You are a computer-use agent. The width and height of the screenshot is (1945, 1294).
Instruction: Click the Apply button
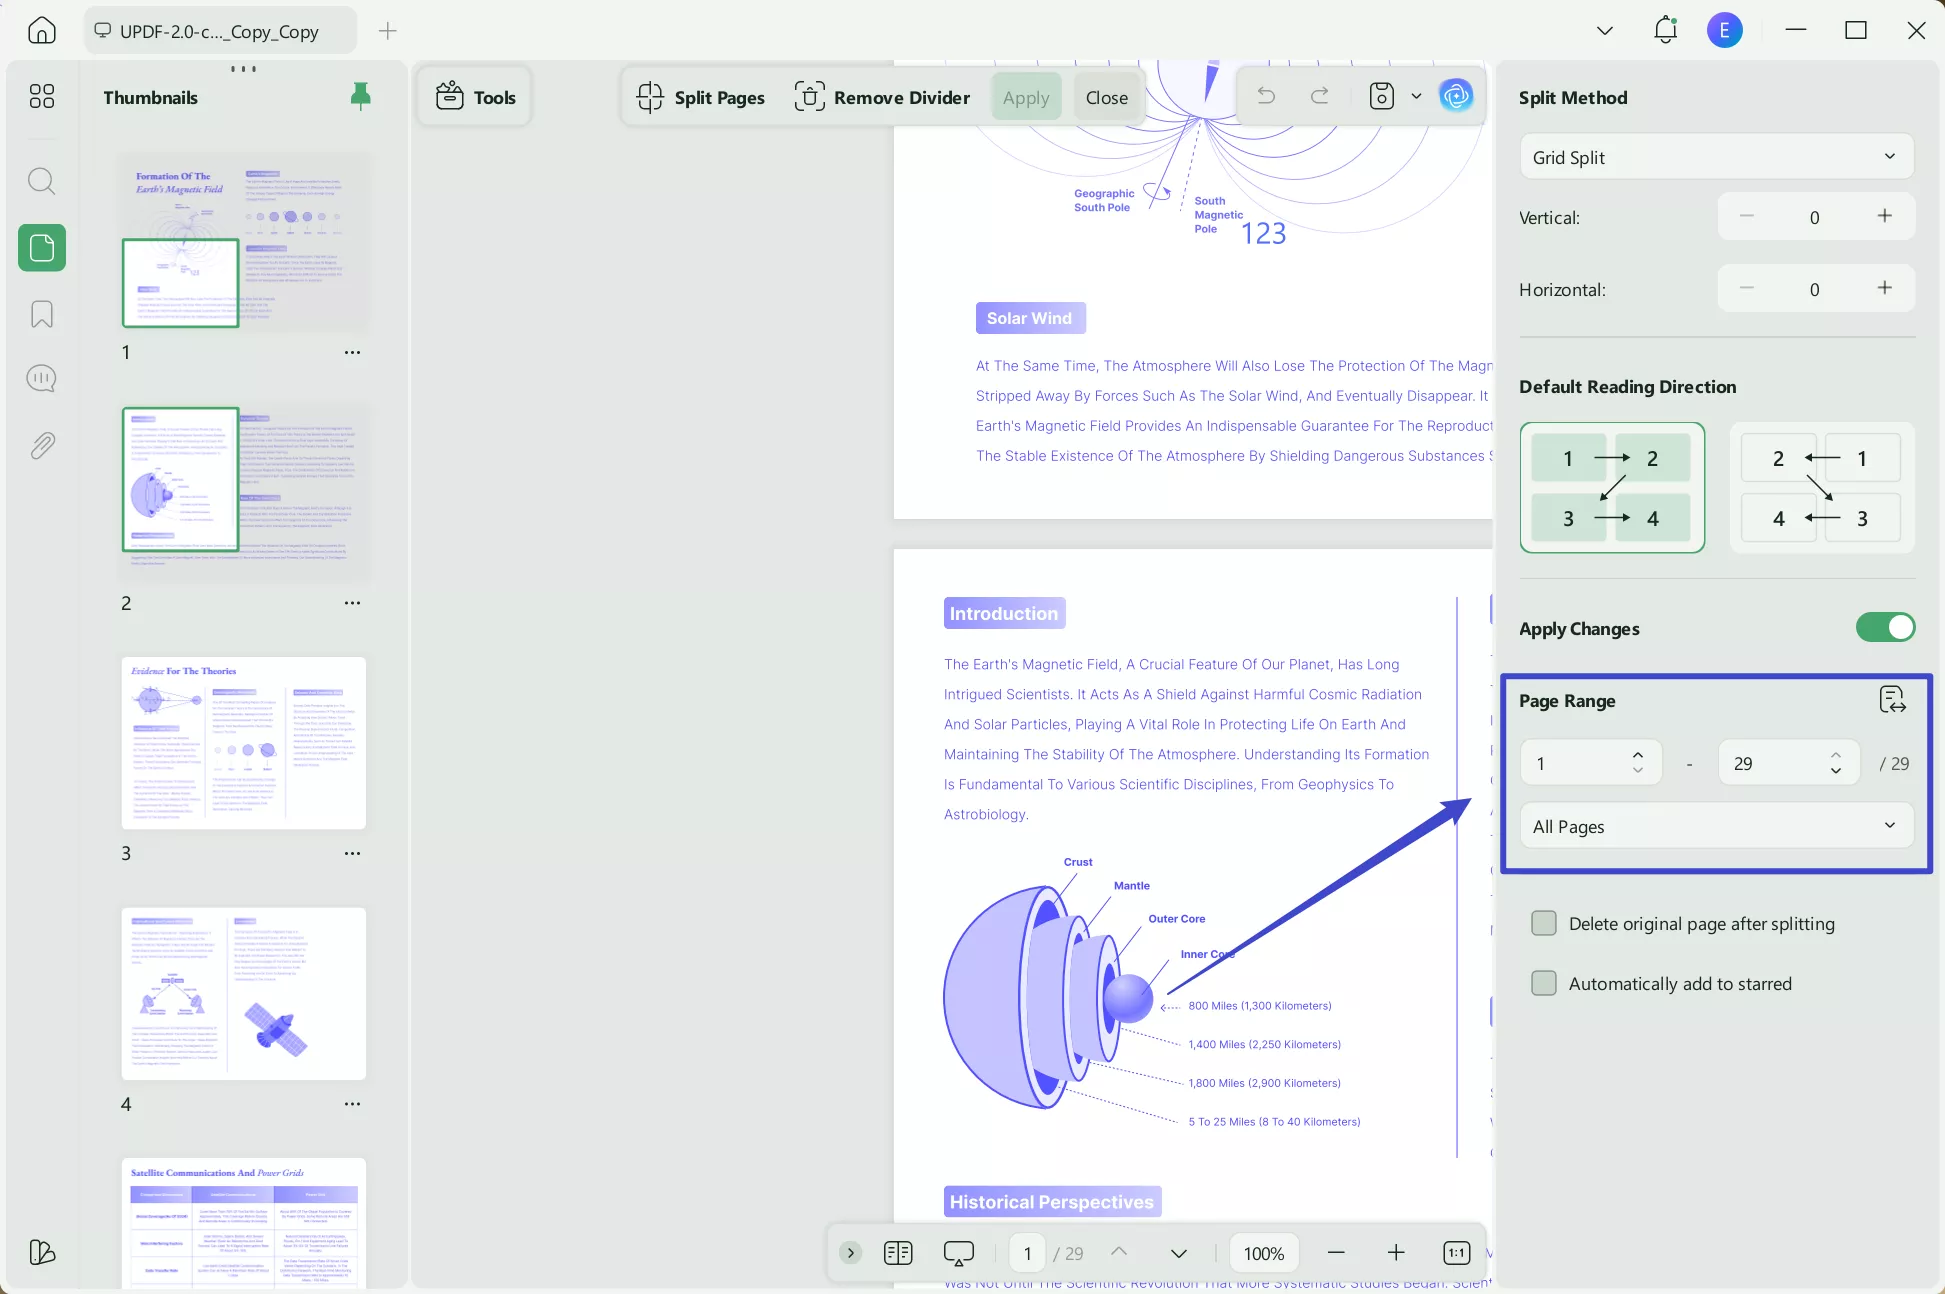tap(1026, 97)
